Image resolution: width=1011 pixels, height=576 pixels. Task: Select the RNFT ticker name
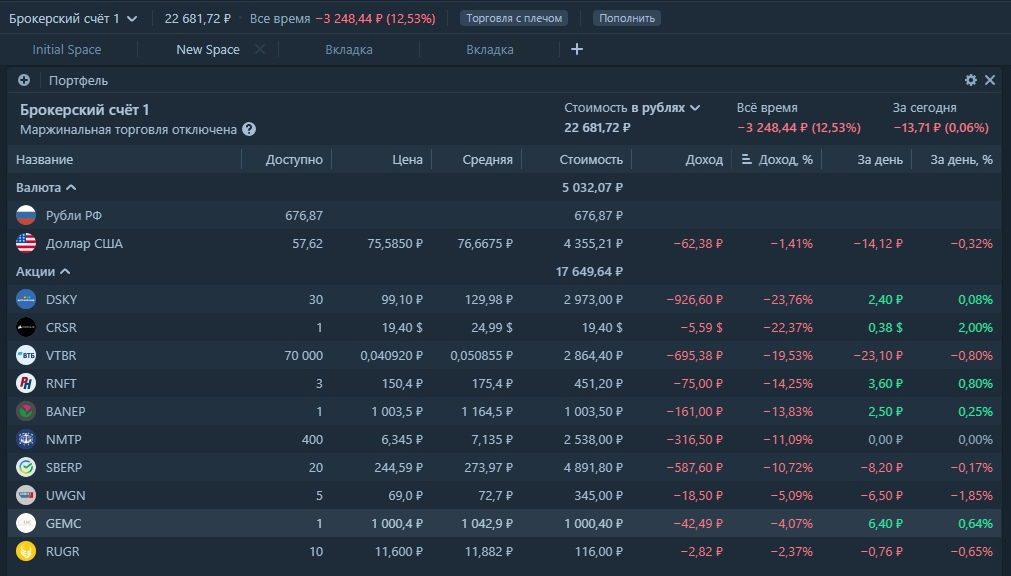click(61, 383)
